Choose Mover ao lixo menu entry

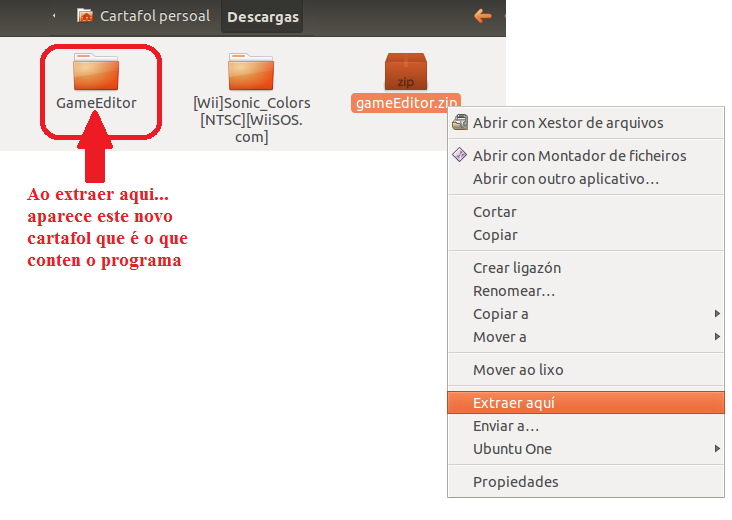(518, 370)
